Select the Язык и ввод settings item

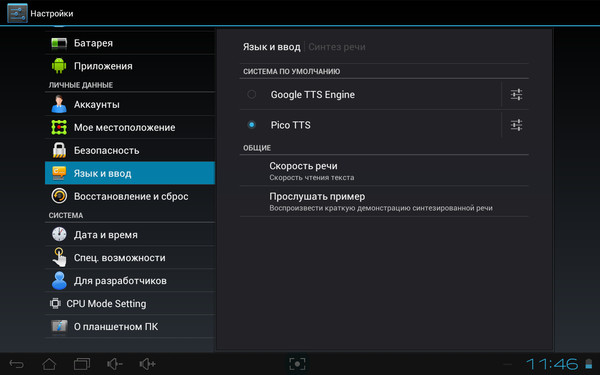pyautogui.click(x=130, y=173)
